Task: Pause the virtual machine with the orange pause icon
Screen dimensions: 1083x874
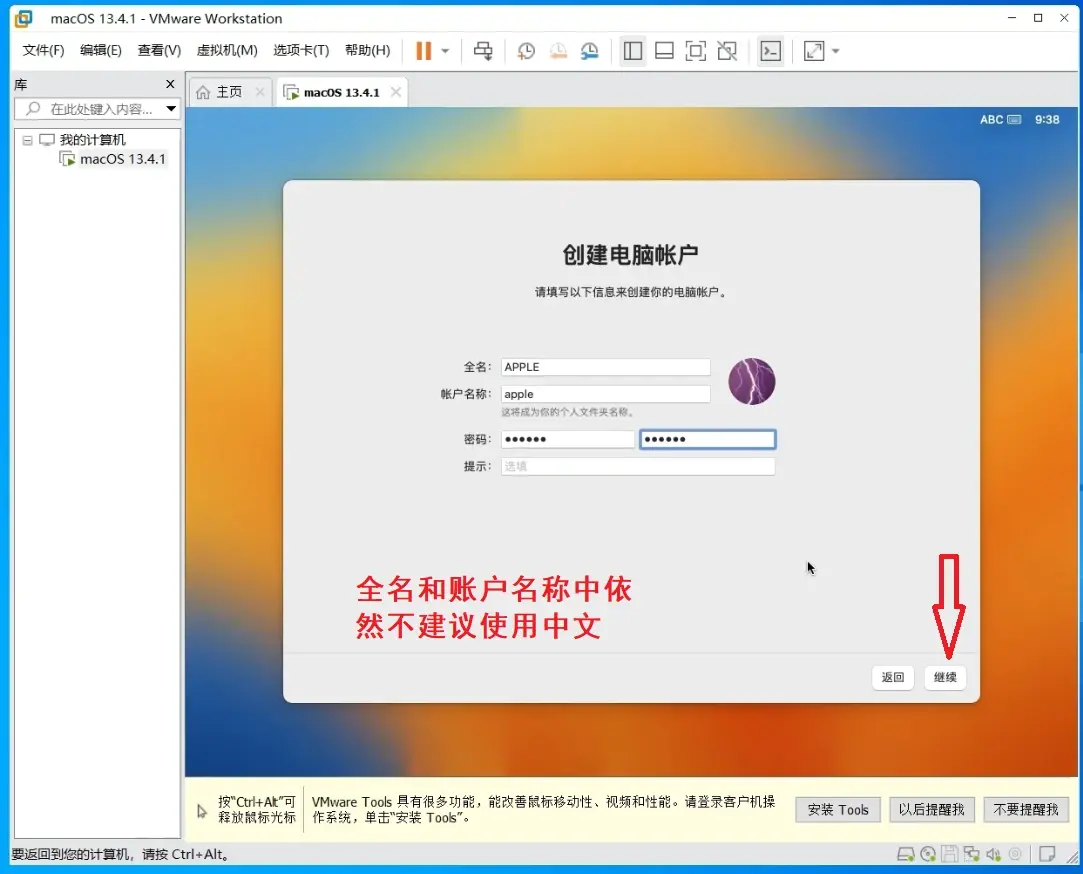Action: point(423,50)
